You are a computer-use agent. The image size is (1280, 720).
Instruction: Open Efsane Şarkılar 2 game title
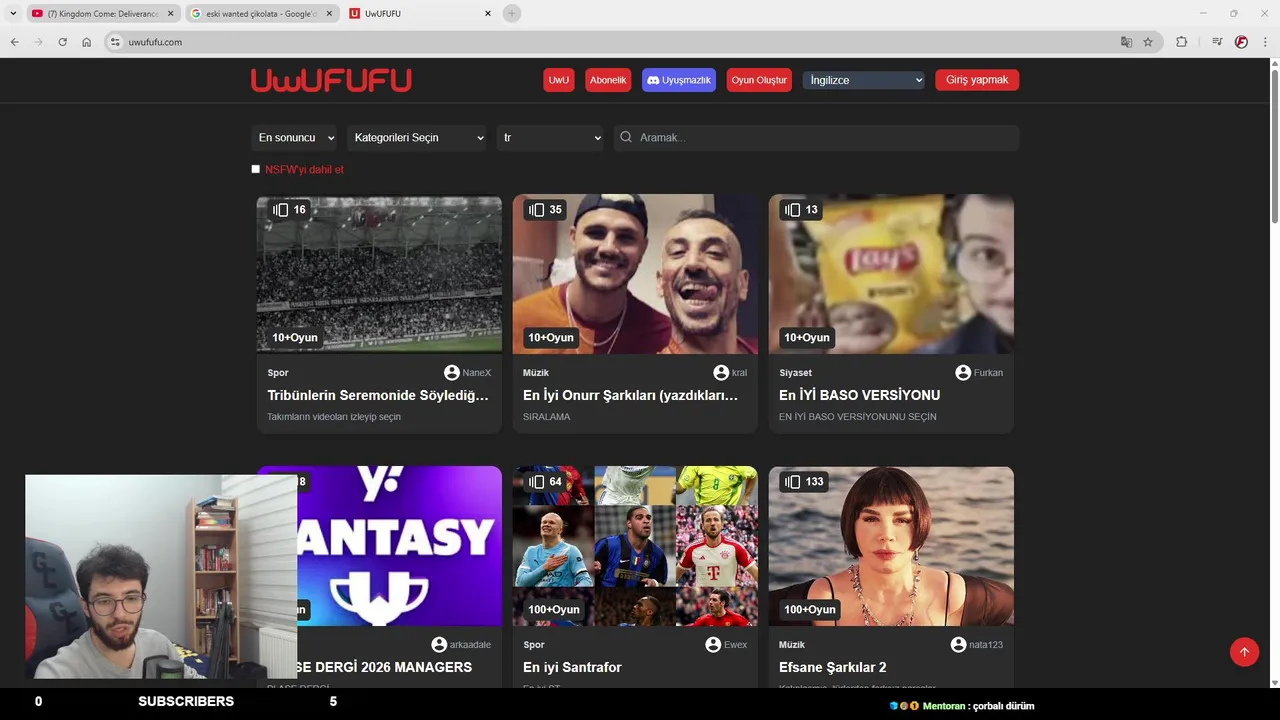click(833, 667)
